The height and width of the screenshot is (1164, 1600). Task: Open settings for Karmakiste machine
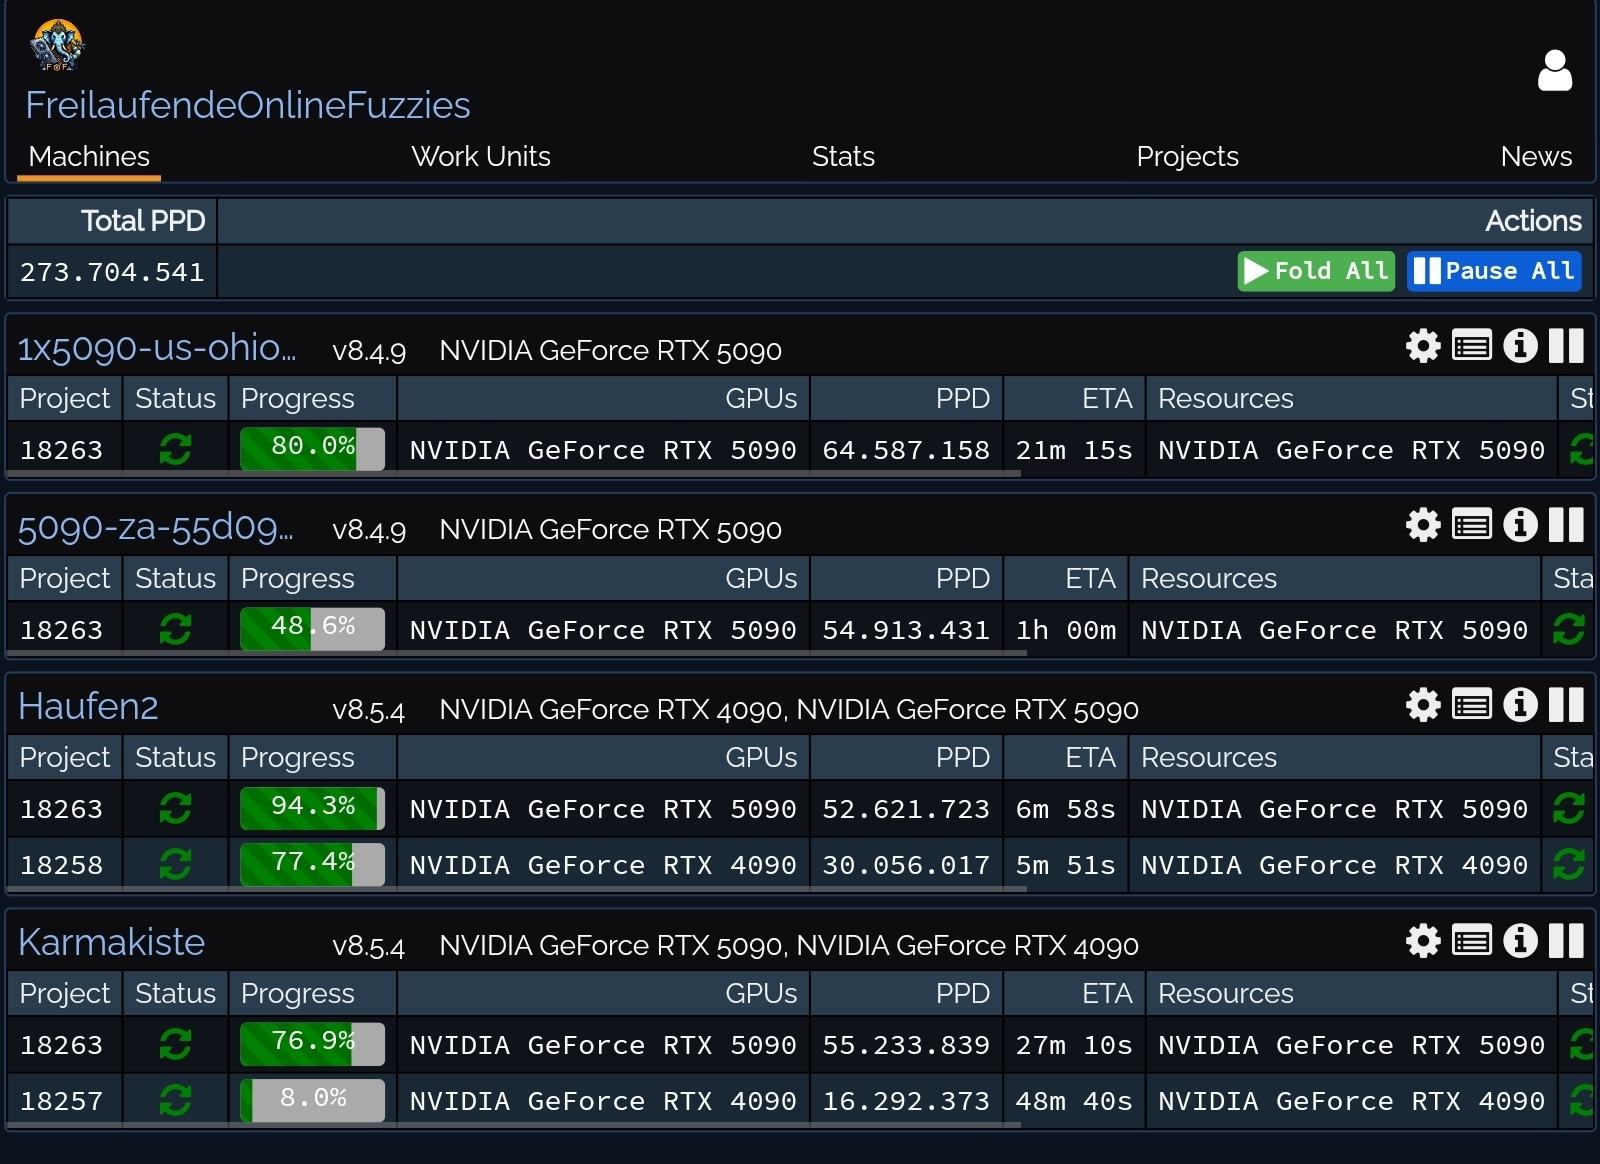(1423, 941)
